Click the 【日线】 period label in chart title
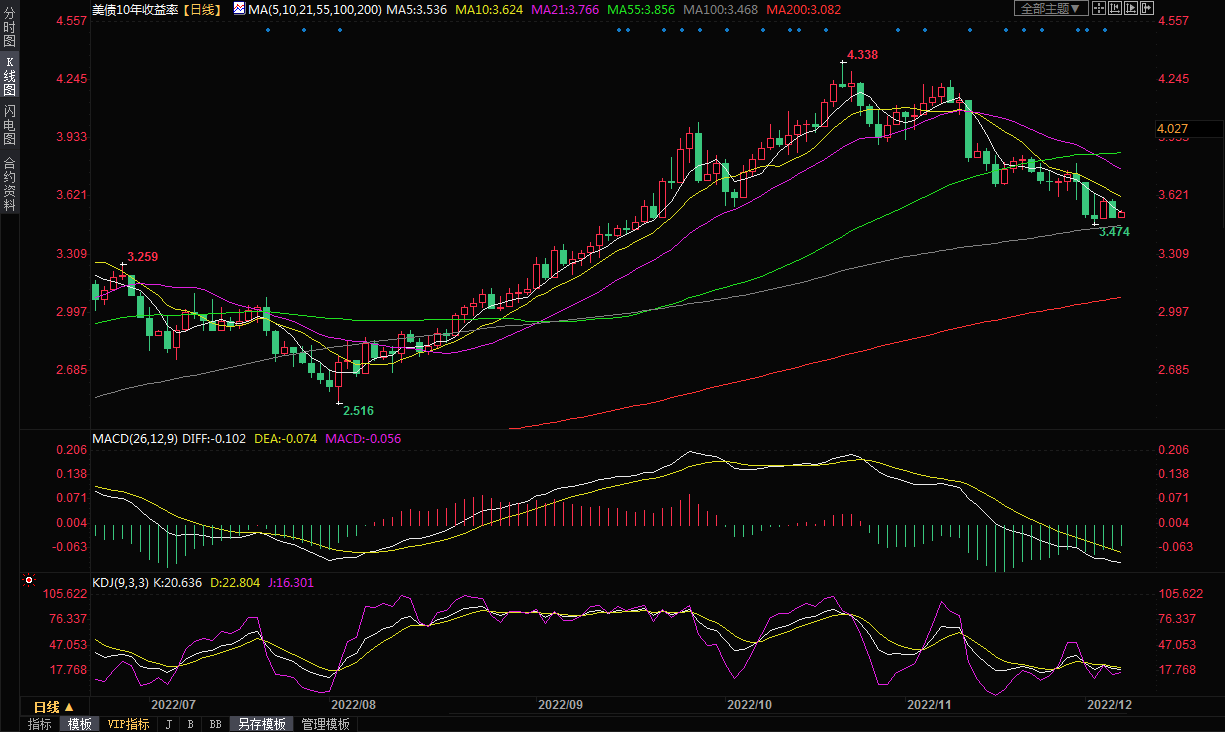Viewport: 1225px width, 732px height. [205, 8]
